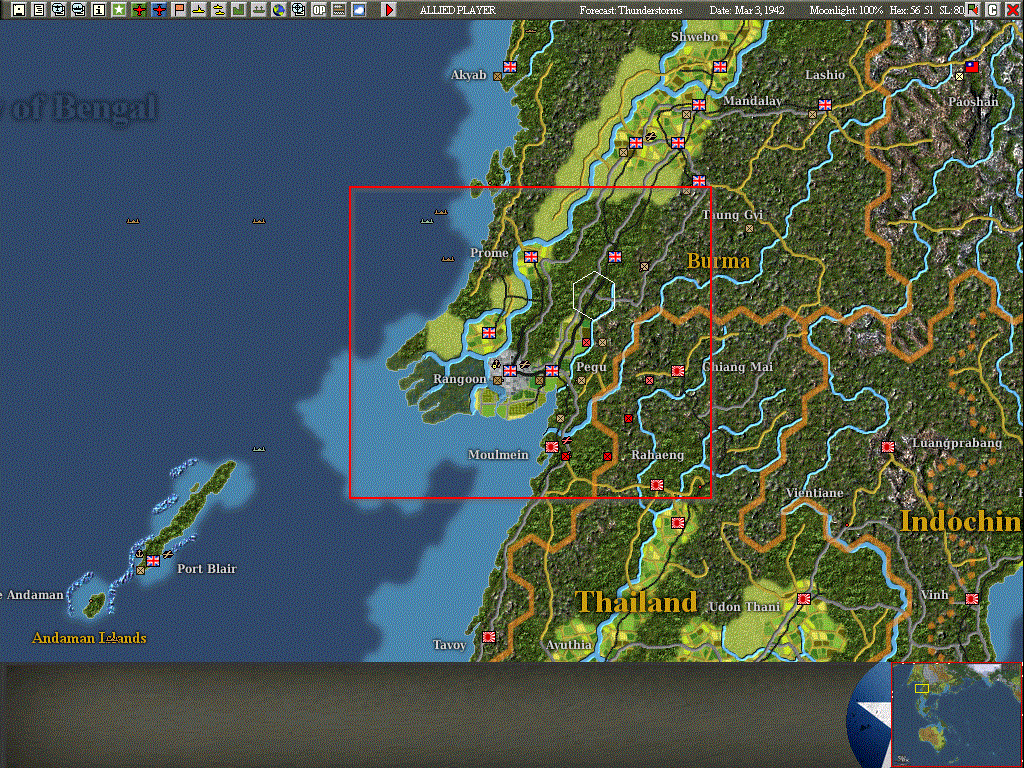Select the Chinese unit flag at Paoshan

(972, 67)
